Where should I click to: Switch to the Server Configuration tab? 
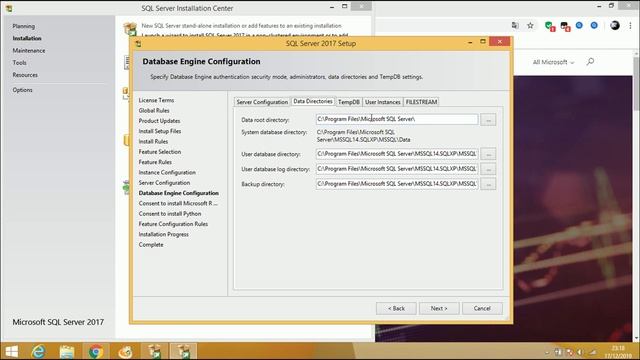click(262, 102)
